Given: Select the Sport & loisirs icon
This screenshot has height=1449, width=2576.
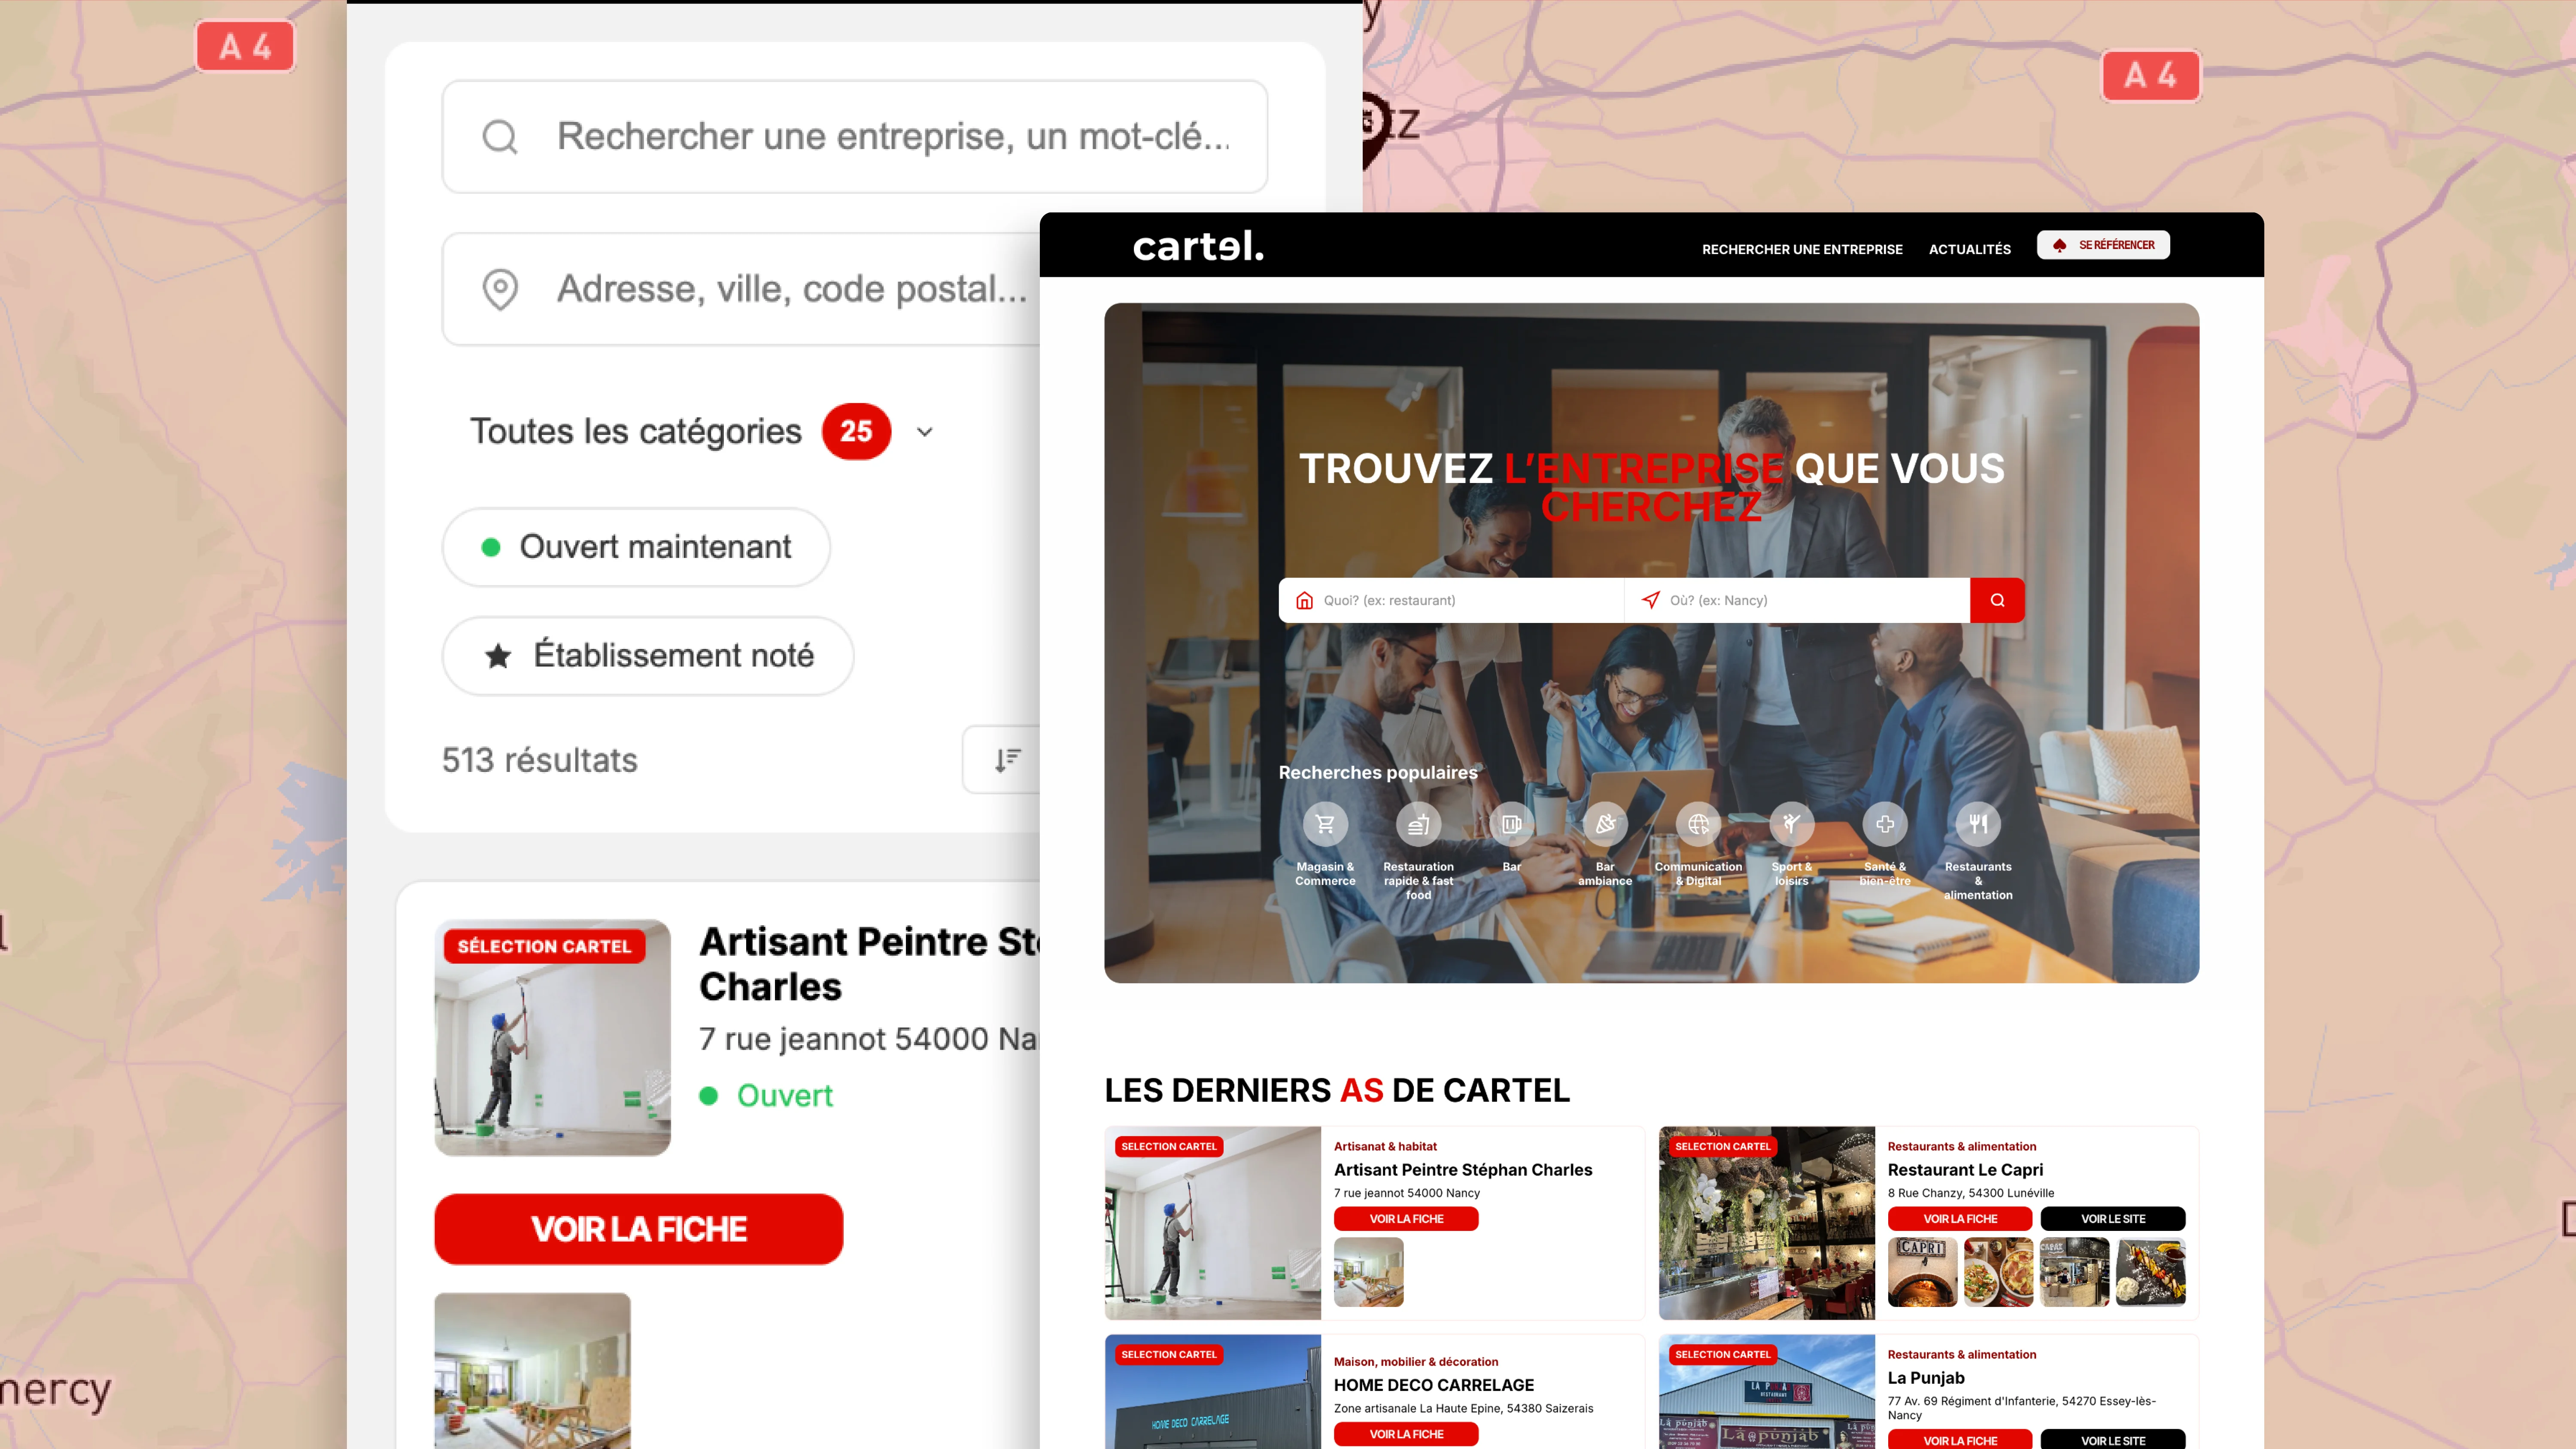Looking at the screenshot, I should pos(1791,824).
